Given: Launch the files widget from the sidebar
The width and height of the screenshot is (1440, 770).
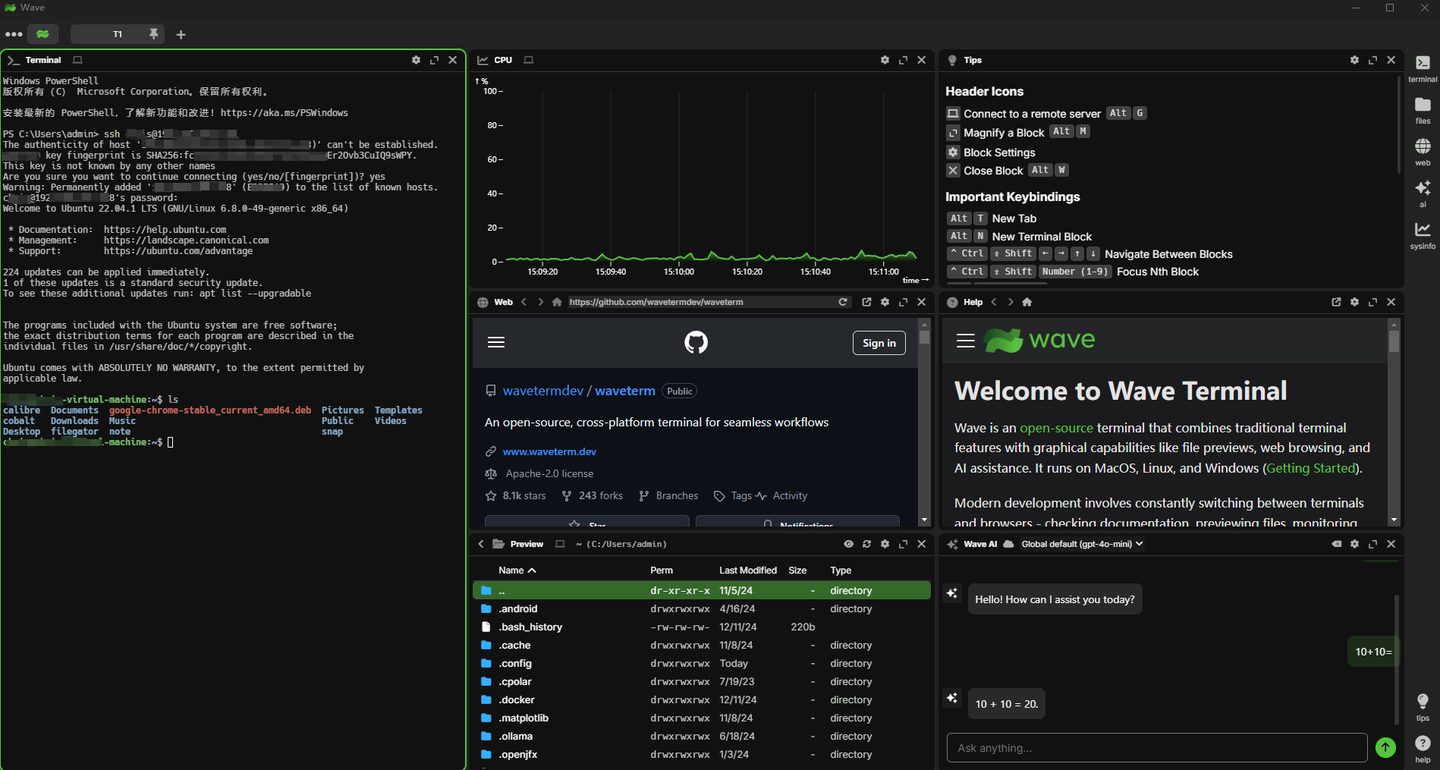Looking at the screenshot, I should pyautogui.click(x=1422, y=108).
